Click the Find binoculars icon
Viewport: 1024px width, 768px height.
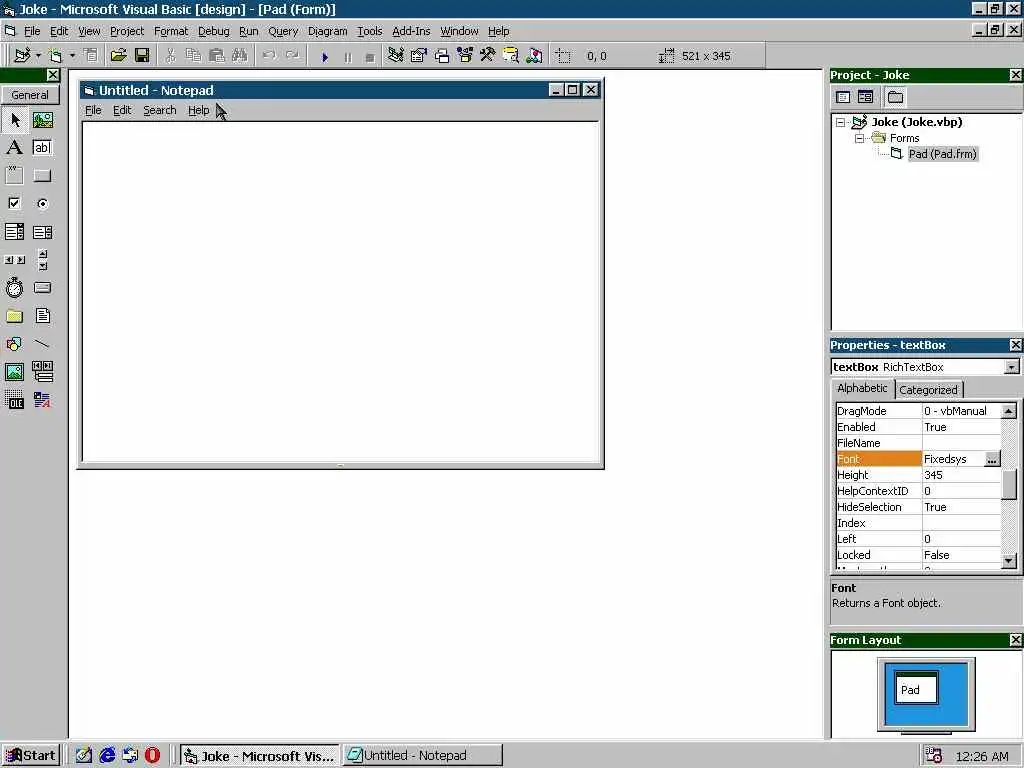point(240,56)
